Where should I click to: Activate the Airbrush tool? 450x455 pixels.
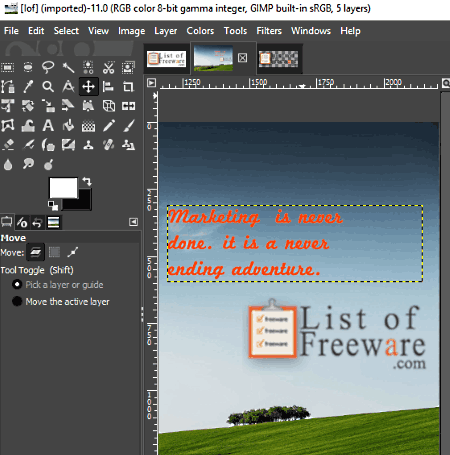[28, 145]
